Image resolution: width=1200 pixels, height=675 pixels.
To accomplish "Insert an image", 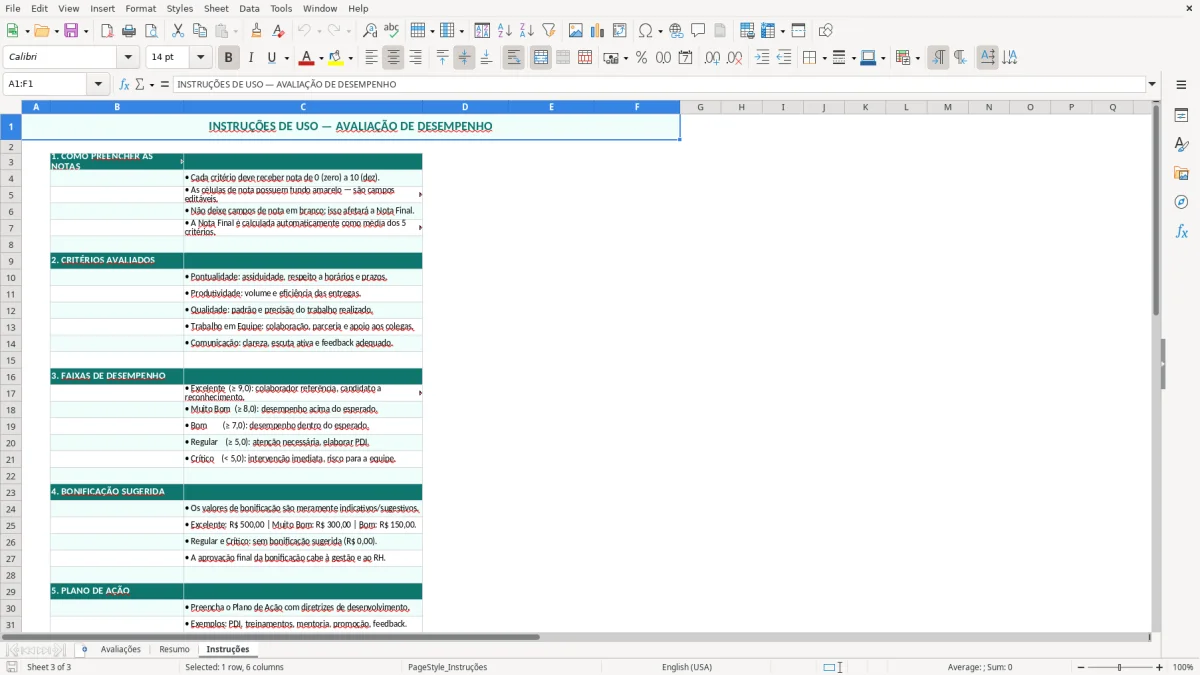I will pyautogui.click(x=576, y=31).
